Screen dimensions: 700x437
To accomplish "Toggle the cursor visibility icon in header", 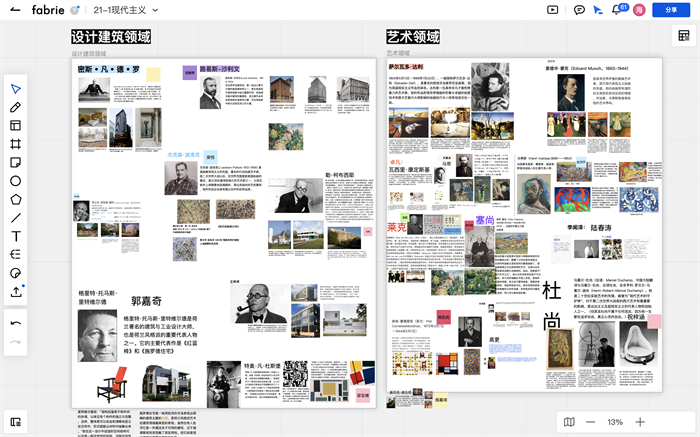I will point(598,10).
